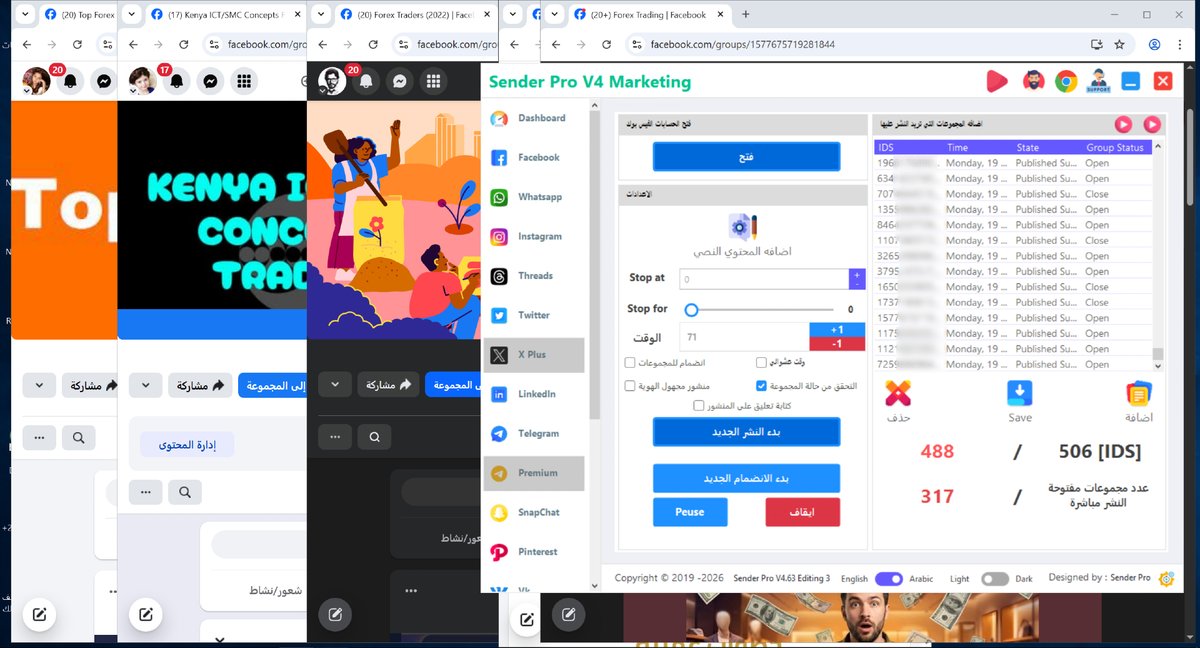Open Messenger in Kenya ICT/SMC window
1200x648 pixels.
[211, 82]
